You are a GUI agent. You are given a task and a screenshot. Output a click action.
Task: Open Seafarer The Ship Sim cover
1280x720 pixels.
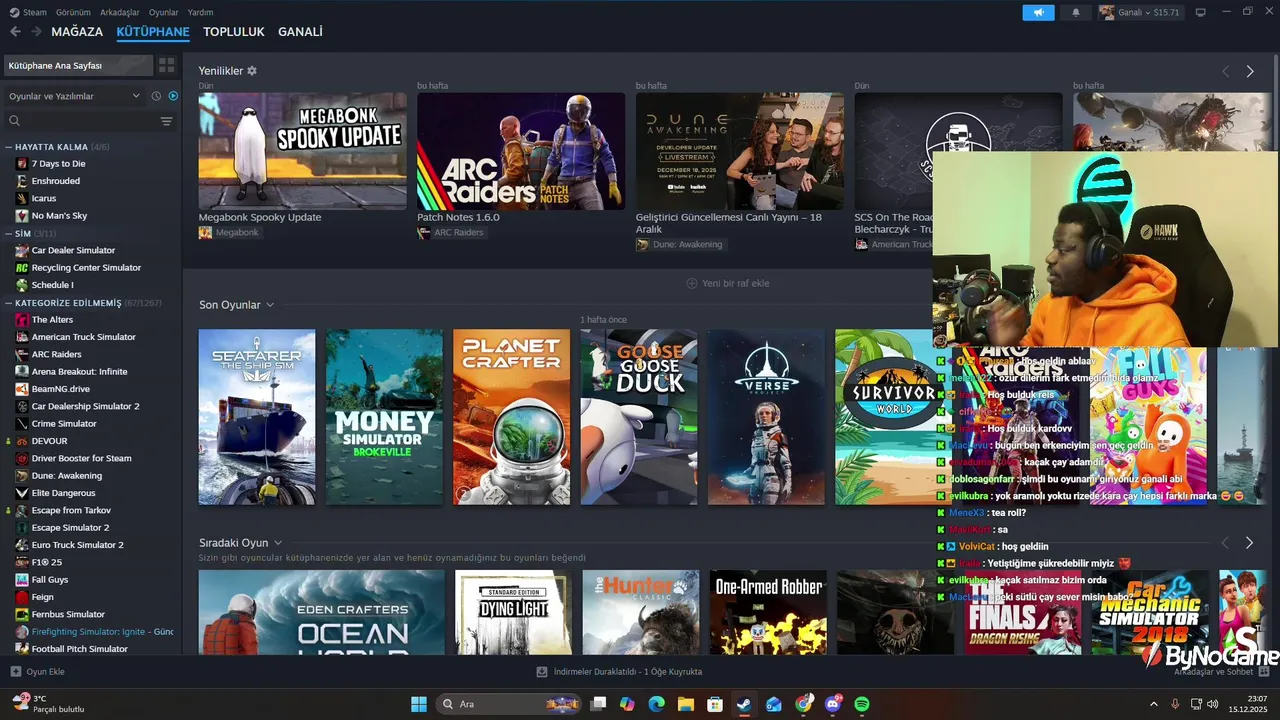click(257, 417)
